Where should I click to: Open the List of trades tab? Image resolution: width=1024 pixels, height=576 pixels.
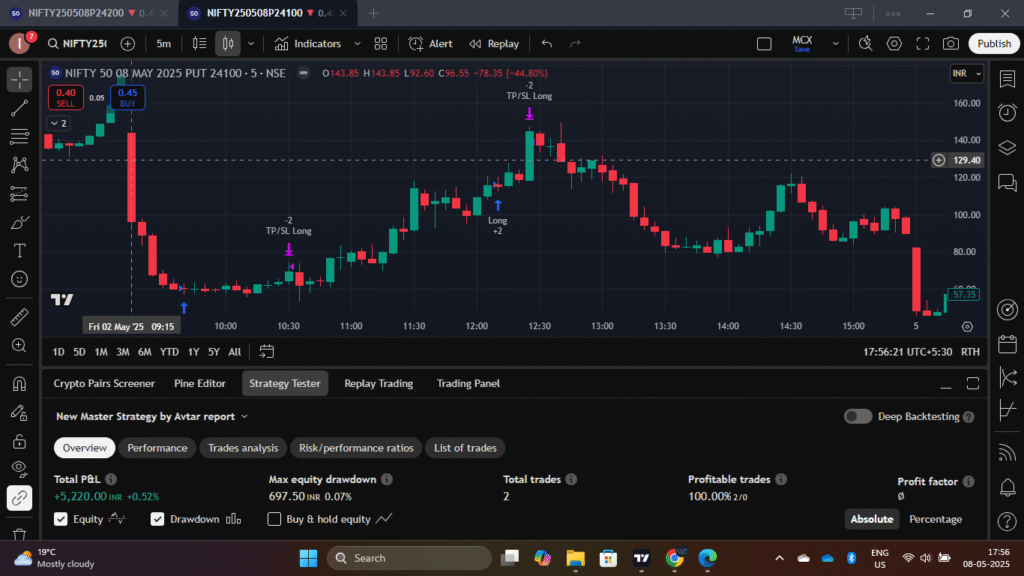(466, 448)
